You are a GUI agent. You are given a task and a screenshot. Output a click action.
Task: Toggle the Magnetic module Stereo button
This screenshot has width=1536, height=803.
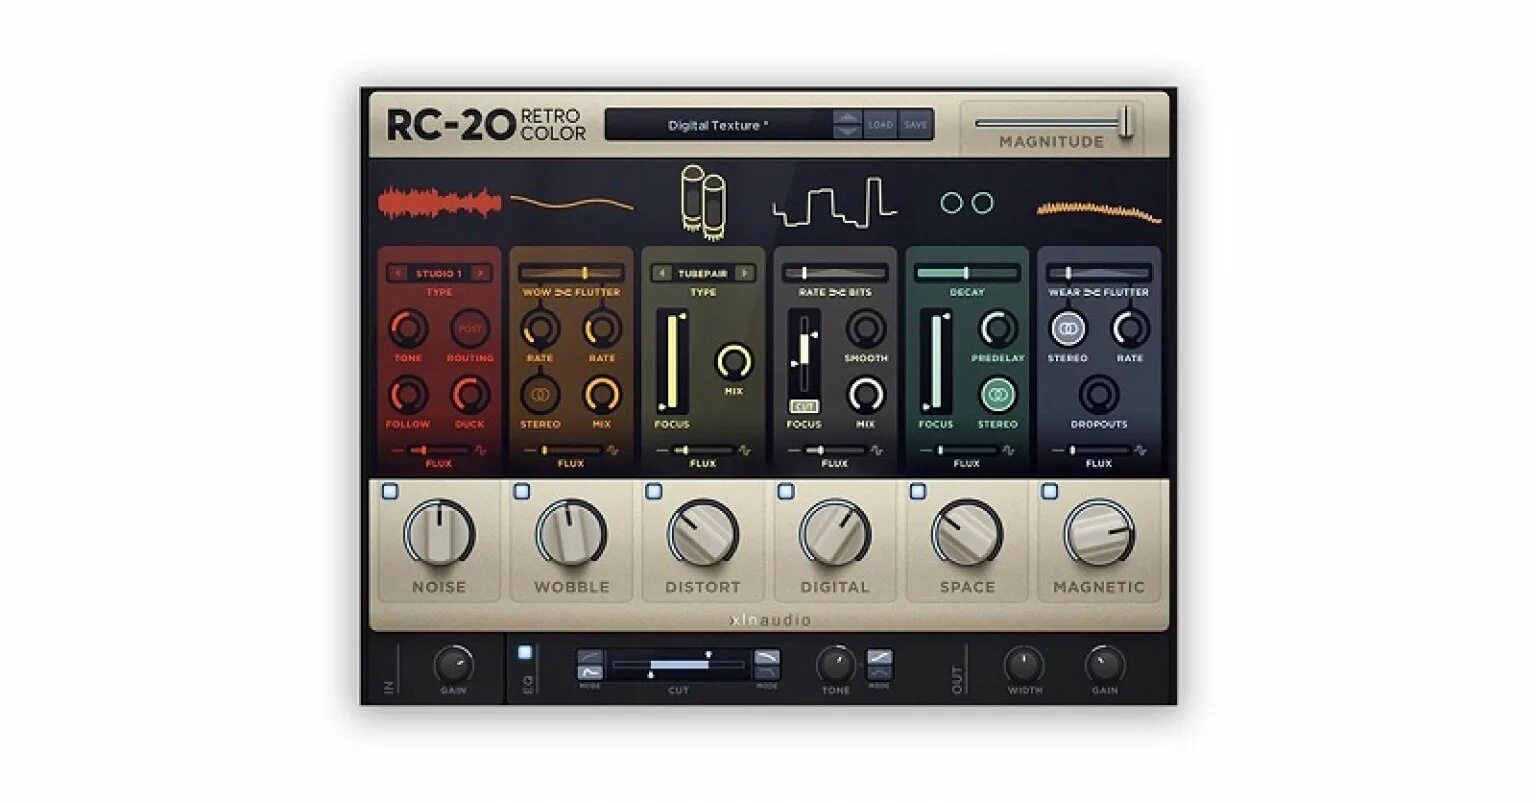(x=1067, y=328)
